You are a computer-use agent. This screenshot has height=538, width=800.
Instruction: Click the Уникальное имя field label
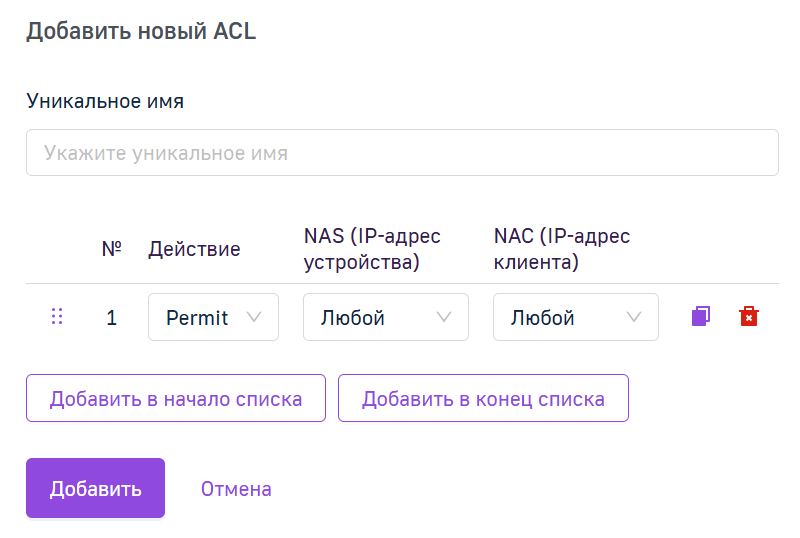click(x=105, y=101)
